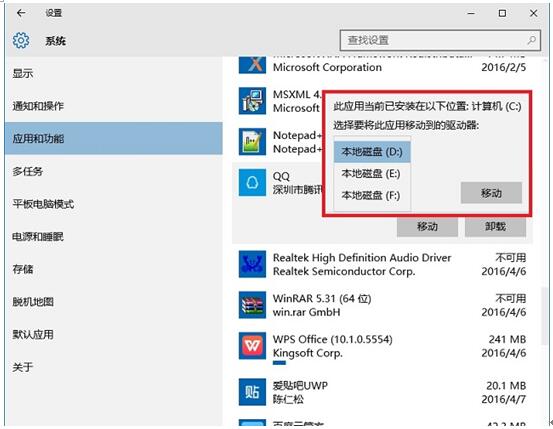Click Kingsoft Corp. publisher text

[308, 353]
